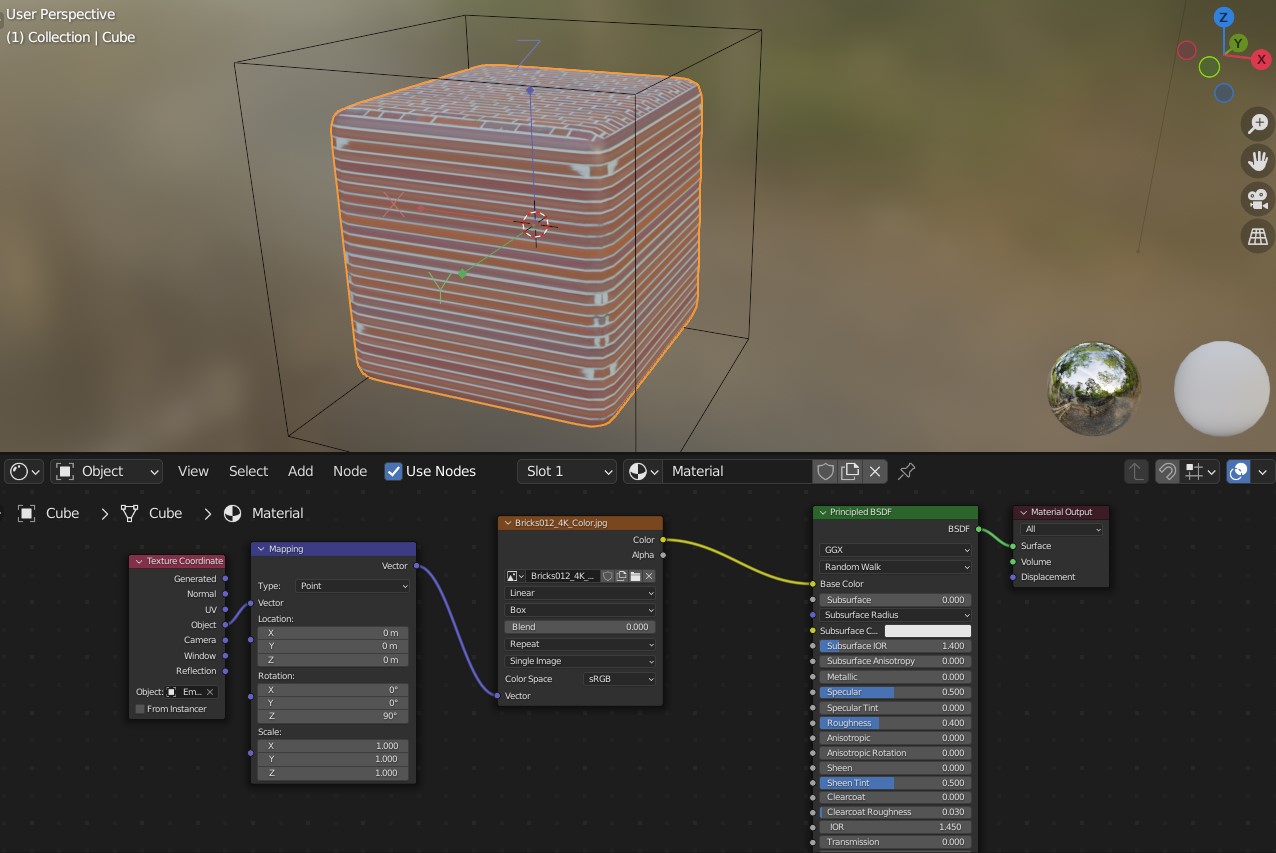Toggle node snapping magnet icon
The image size is (1276, 853).
(1167, 471)
